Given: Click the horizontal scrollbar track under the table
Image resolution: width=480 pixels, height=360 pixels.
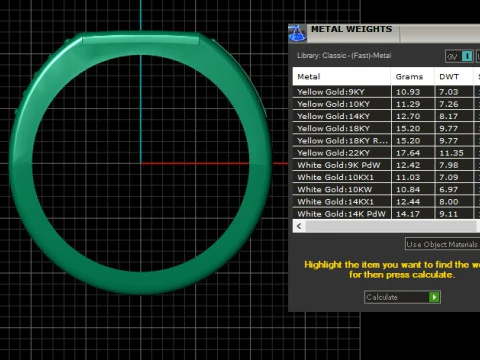Looking at the screenshot, I should (392, 226).
